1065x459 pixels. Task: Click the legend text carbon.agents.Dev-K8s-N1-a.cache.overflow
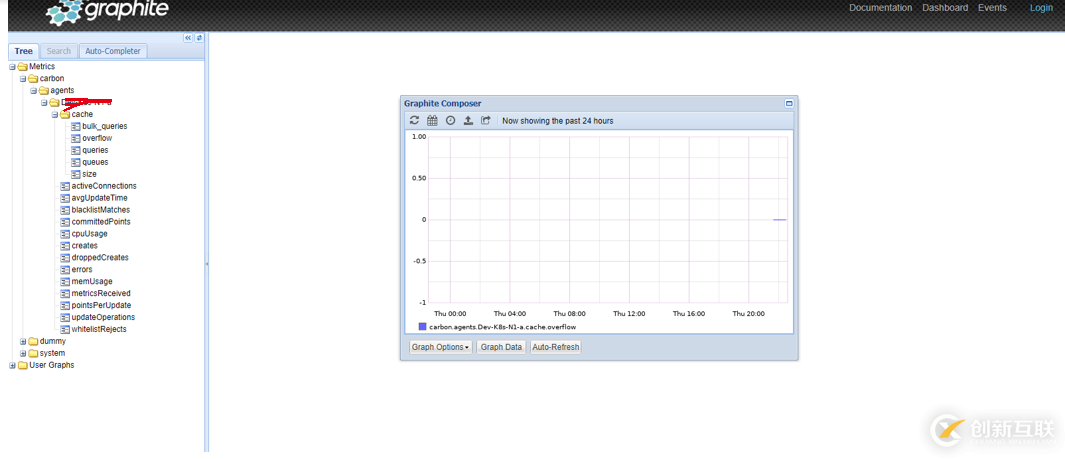[503, 327]
